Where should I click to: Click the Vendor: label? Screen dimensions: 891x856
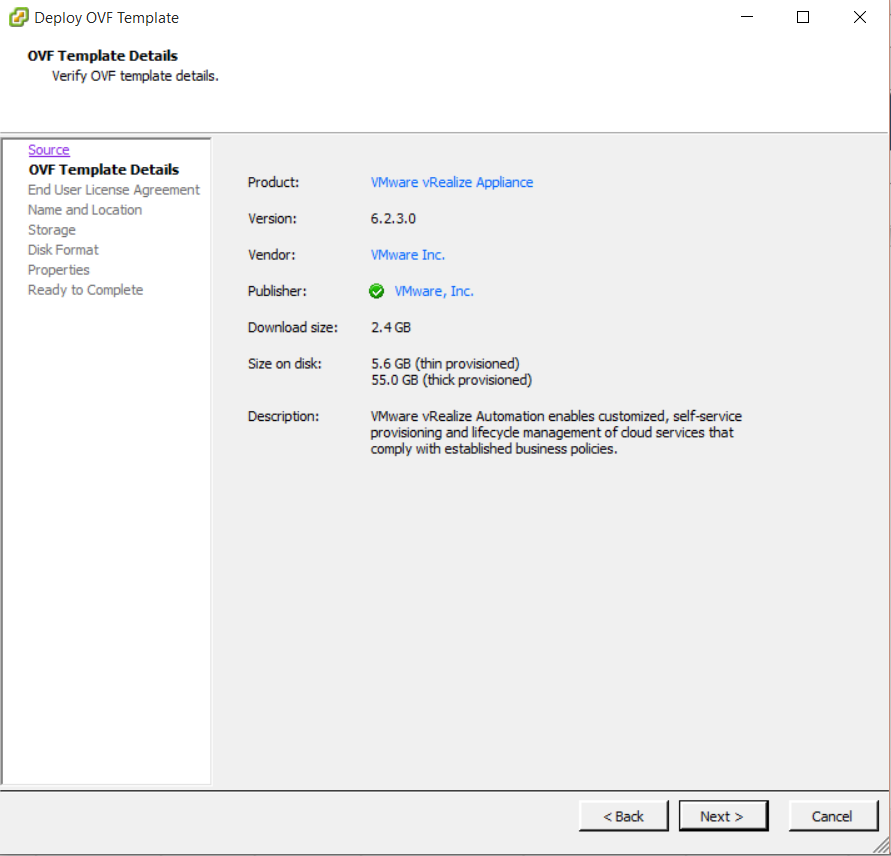272,255
